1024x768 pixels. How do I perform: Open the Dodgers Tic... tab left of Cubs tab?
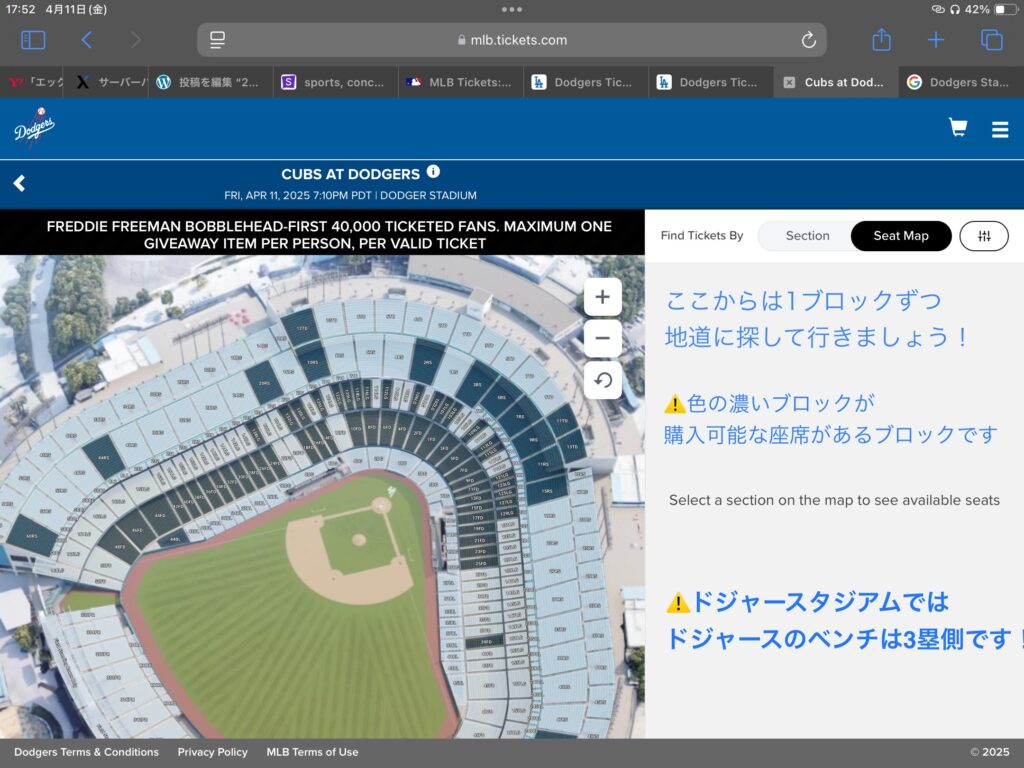pyautogui.click(x=711, y=82)
